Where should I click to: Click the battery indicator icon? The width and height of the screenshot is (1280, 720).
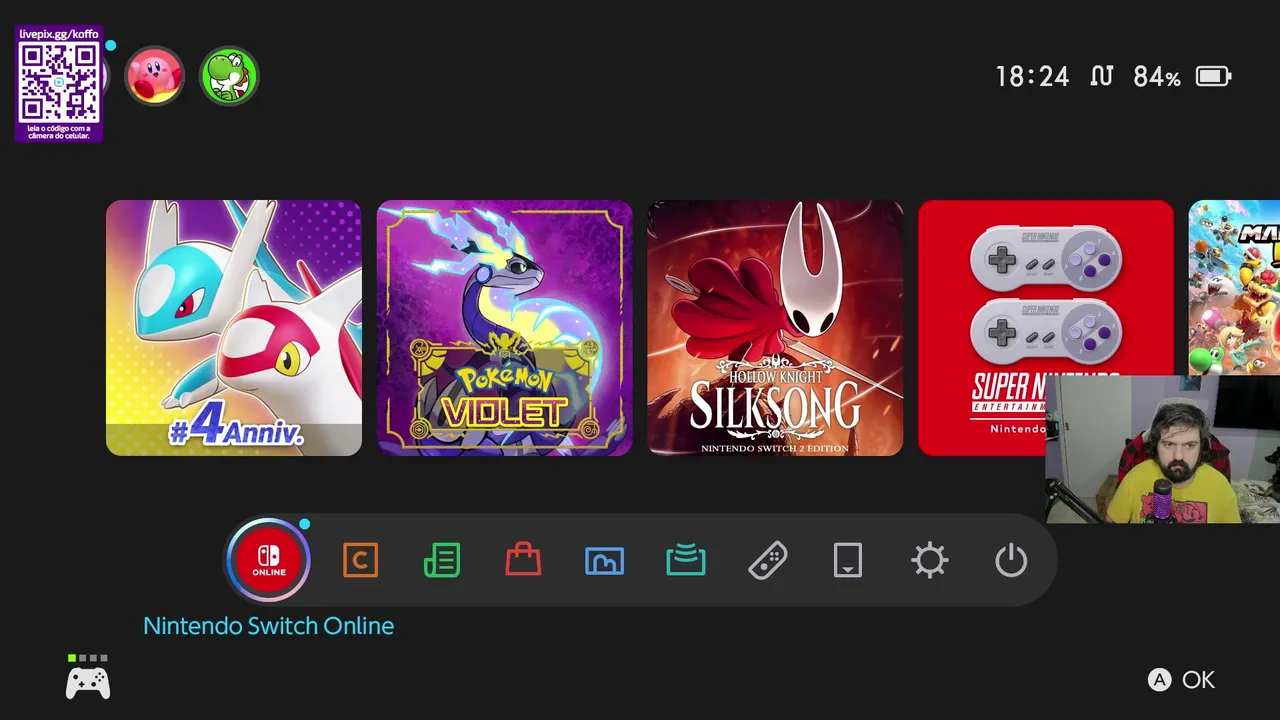(1214, 76)
